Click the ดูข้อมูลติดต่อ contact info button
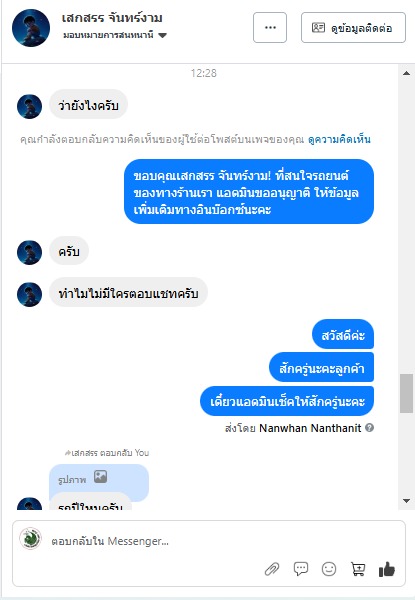Image resolution: width=415 pixels, height=600 pixels. pos(353,28)
